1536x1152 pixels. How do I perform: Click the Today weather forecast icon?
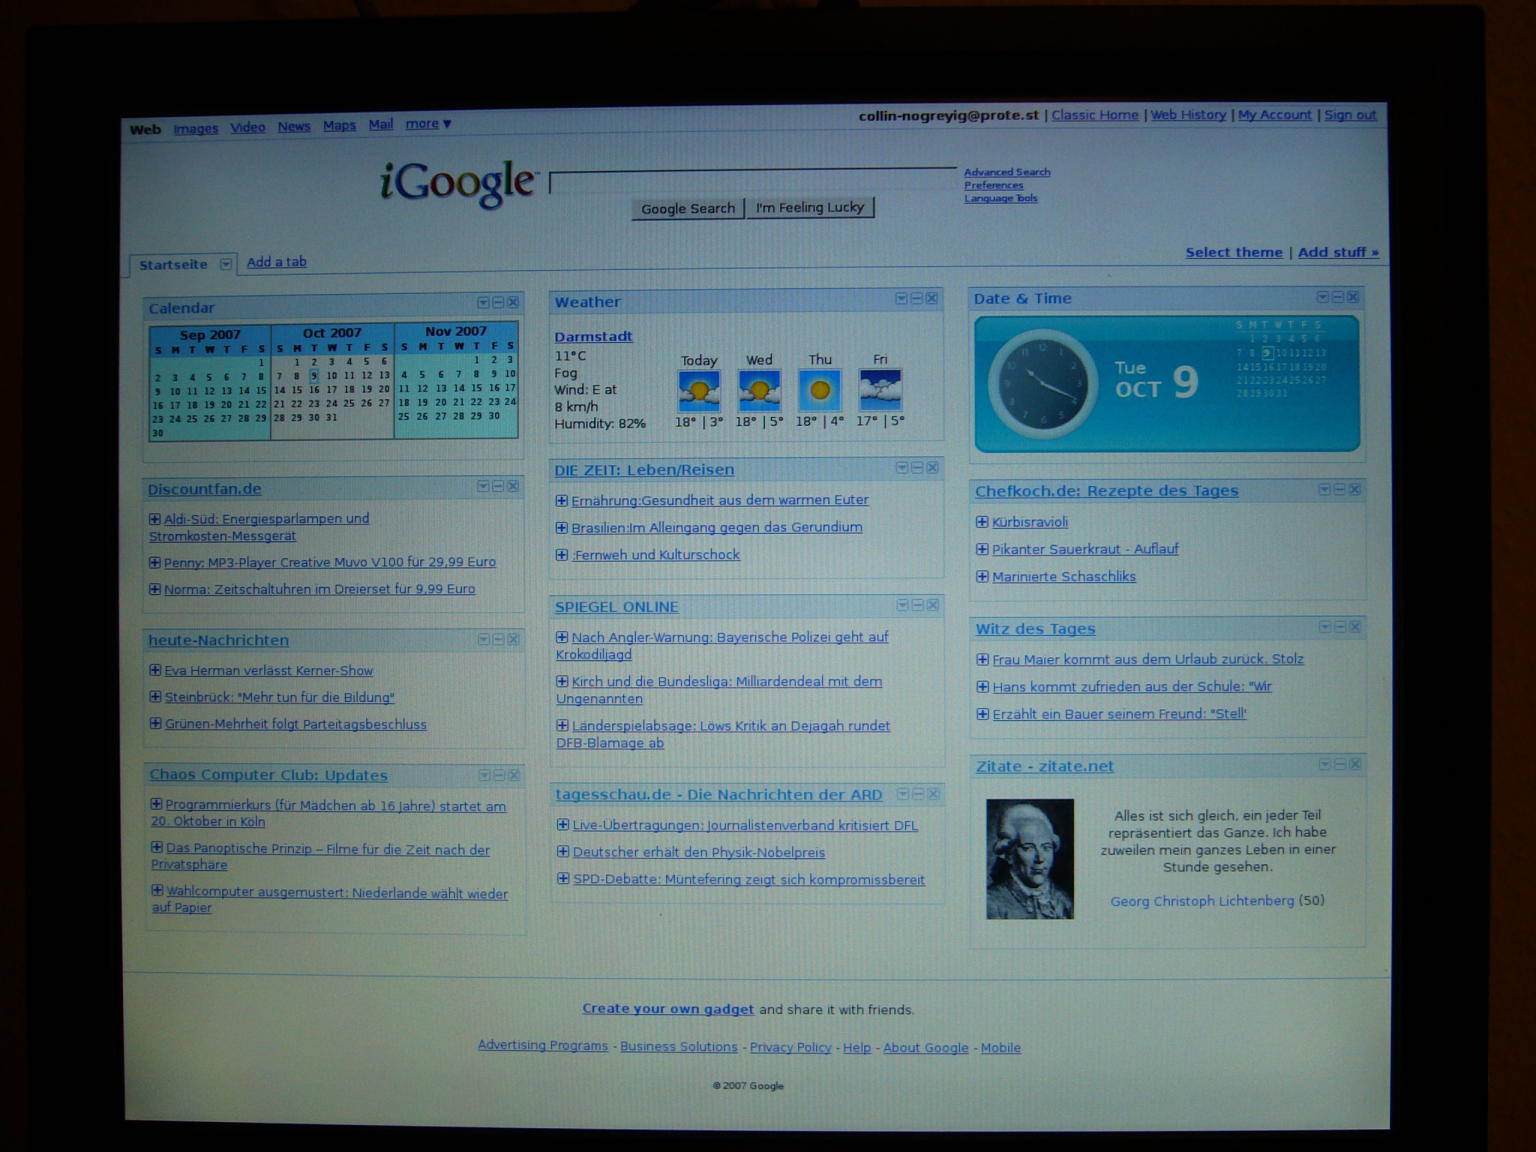tap(698, 390)
